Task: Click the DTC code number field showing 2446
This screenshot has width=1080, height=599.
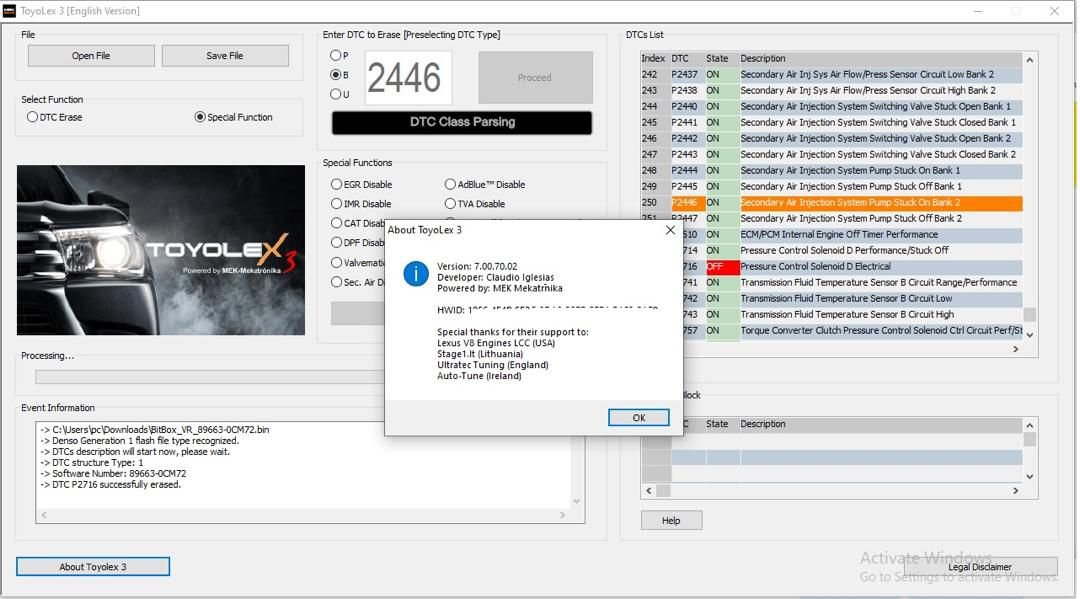Action: (x=404, y=78)
